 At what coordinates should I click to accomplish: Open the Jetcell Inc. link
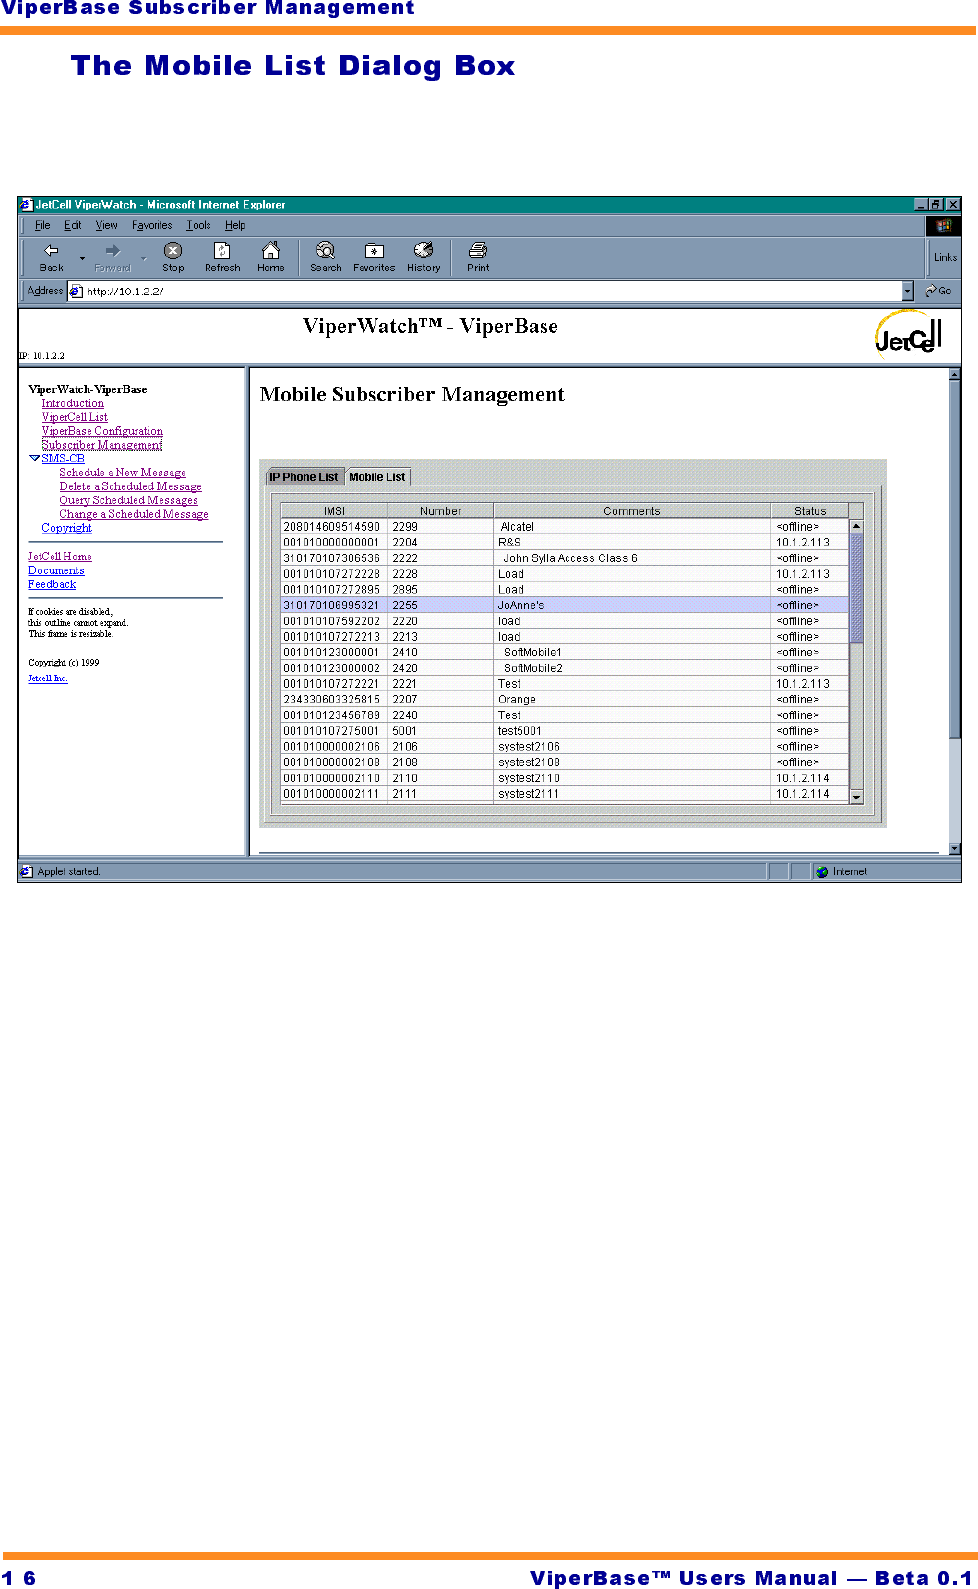coord(47,678)
